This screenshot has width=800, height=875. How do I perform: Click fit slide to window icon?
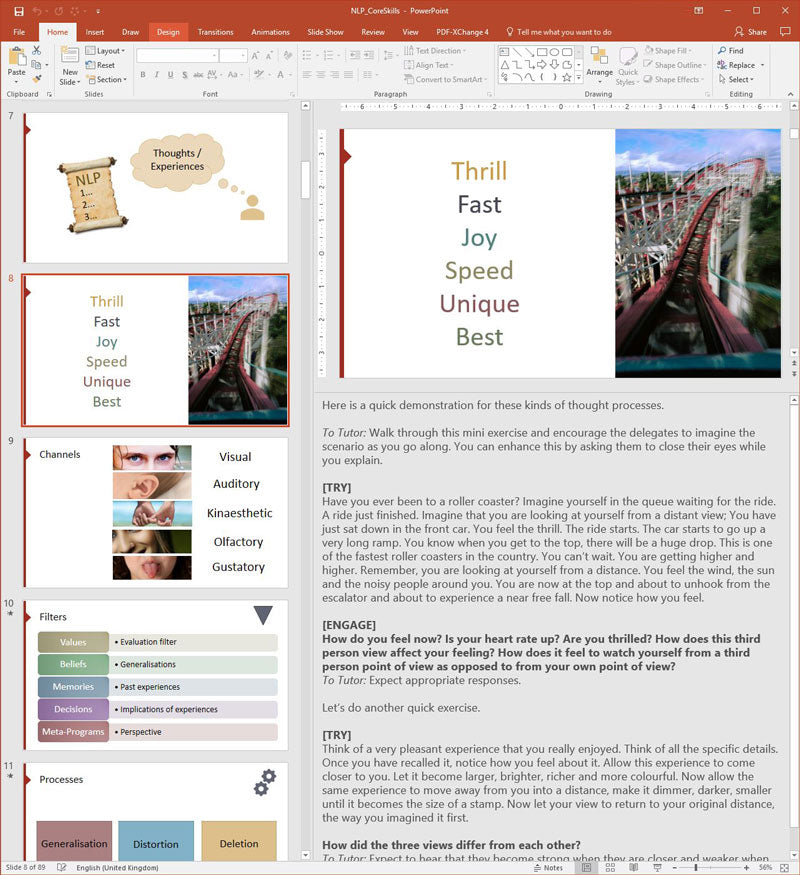784,868
